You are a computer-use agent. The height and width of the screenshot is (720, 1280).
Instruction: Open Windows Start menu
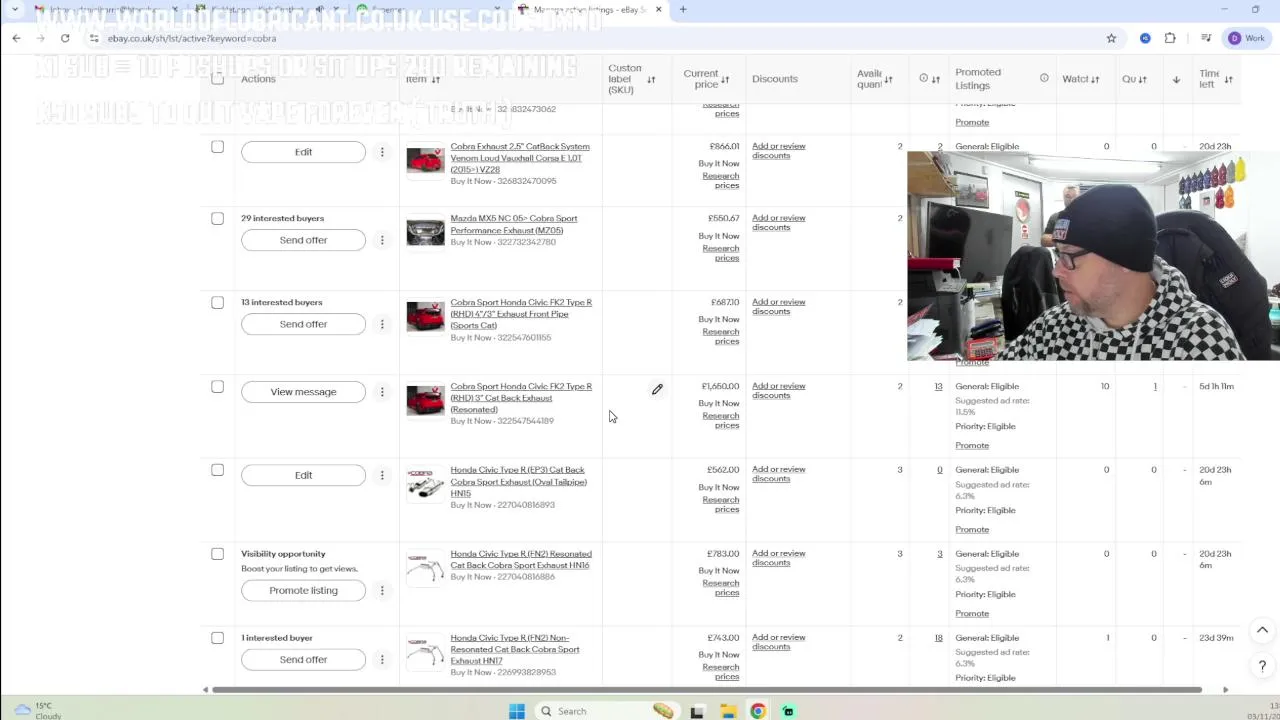[x=517, y=711]
